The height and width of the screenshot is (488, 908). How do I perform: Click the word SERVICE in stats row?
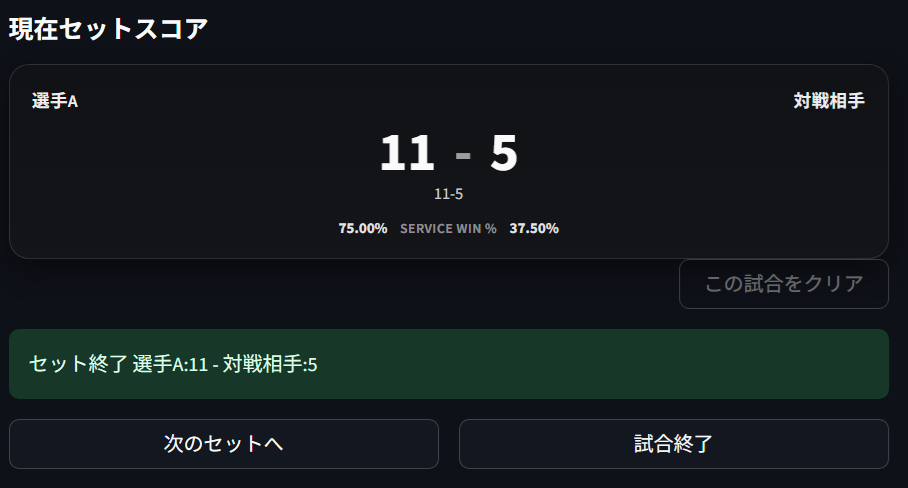(x=427, y=228)
